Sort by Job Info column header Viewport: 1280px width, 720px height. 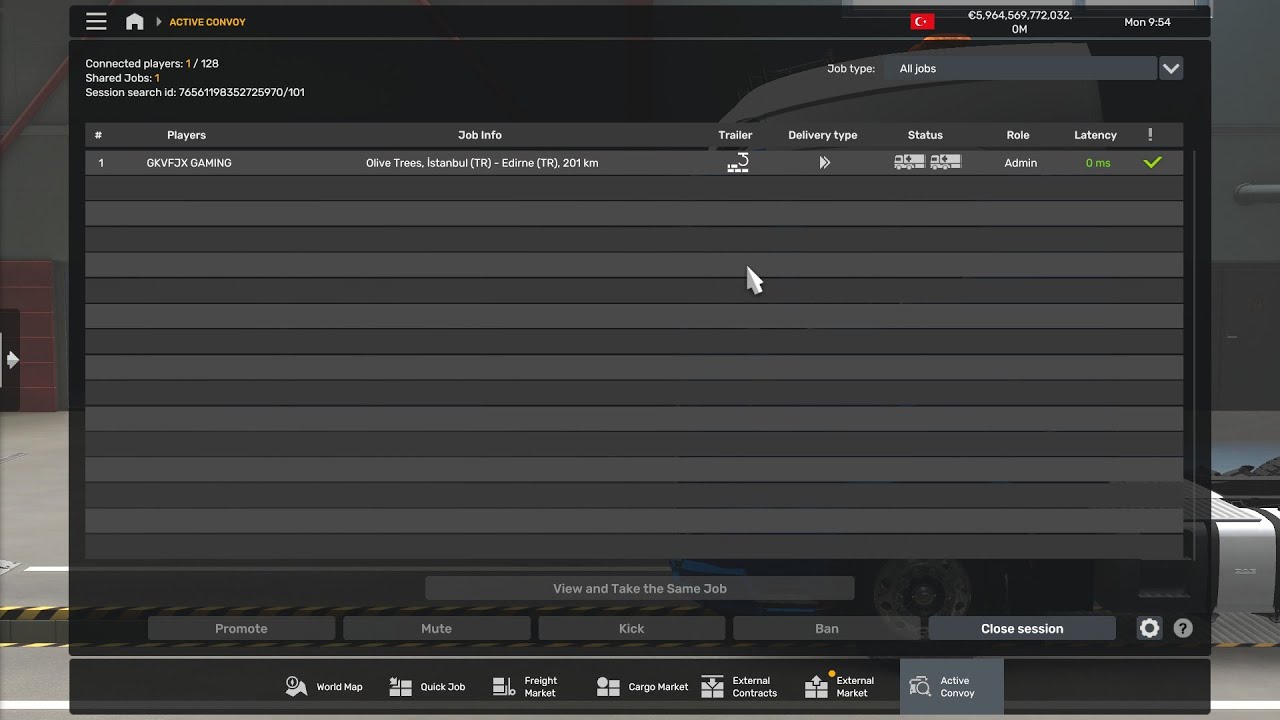point(480,135)
